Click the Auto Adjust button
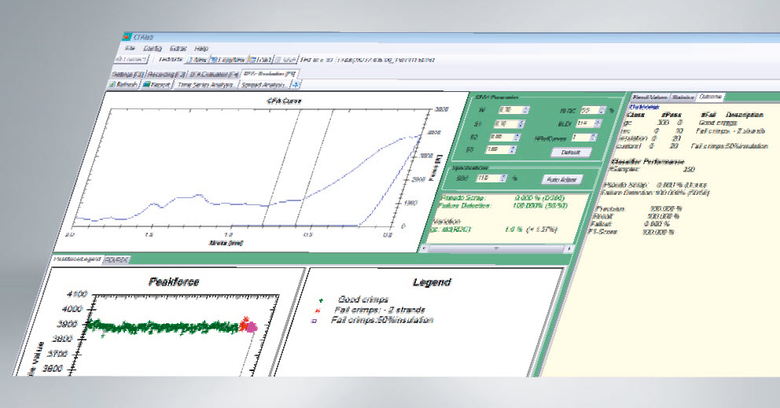 (564, 178)
